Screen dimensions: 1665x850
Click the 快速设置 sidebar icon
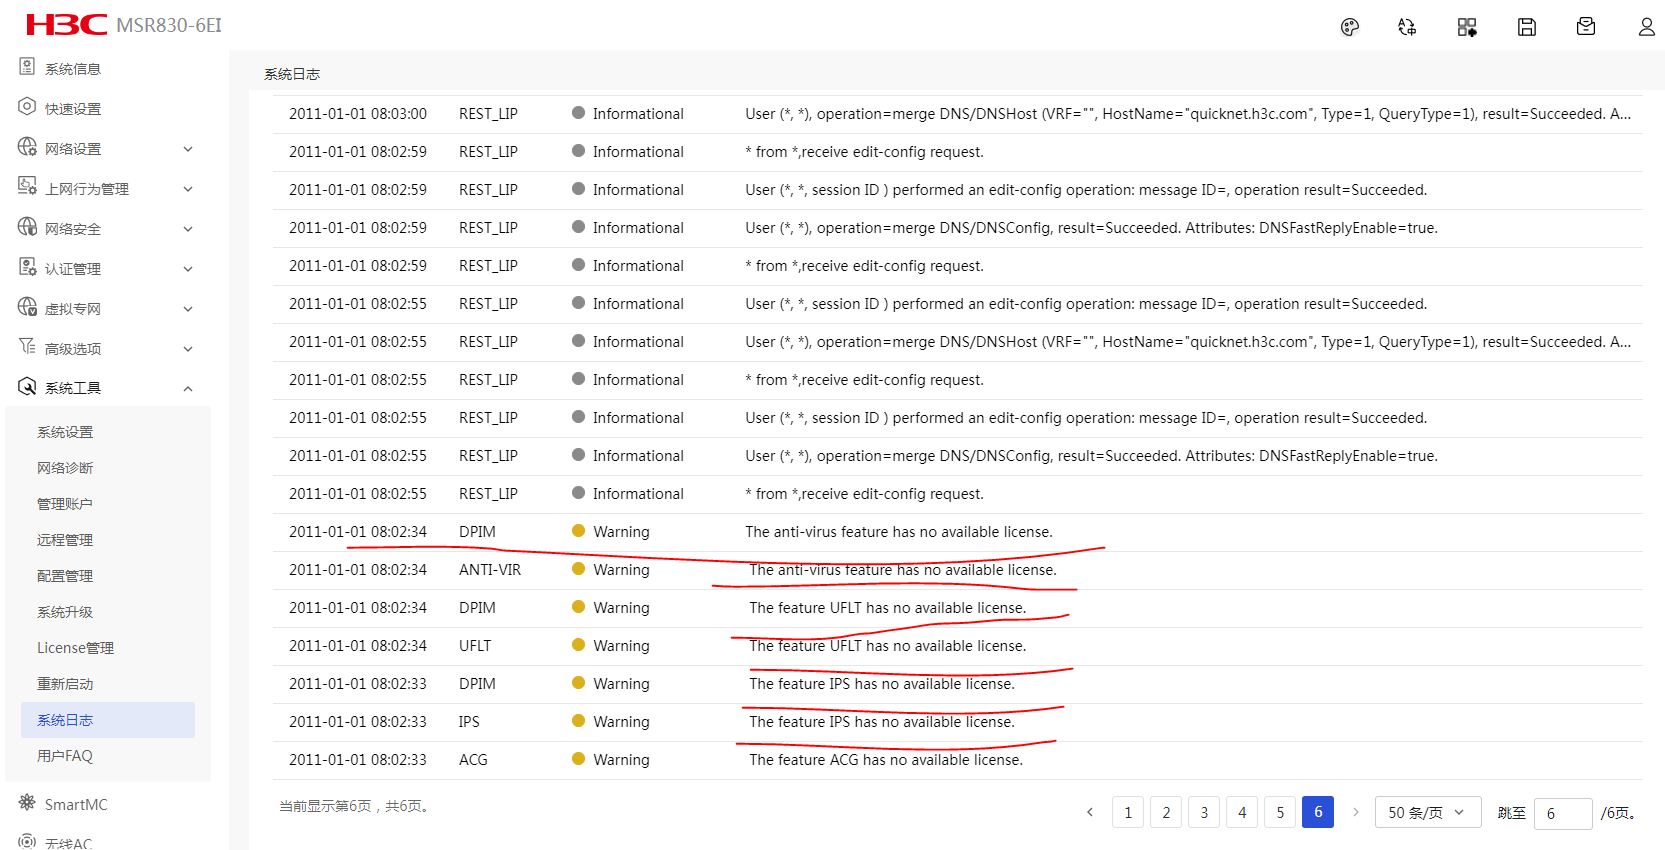27,107
